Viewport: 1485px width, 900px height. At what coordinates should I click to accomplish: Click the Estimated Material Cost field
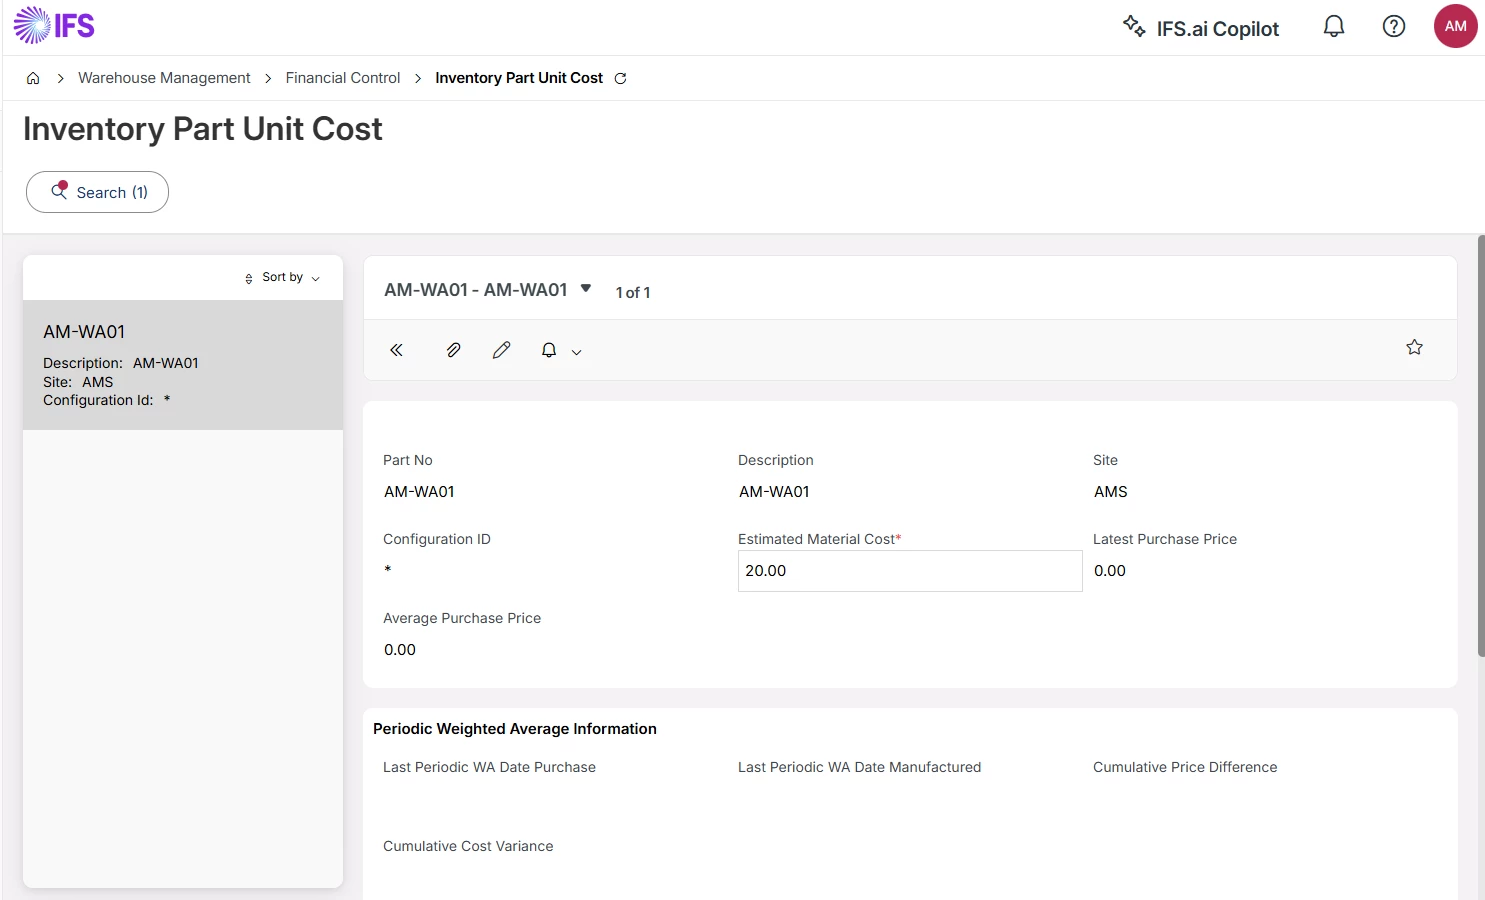pos(909,571)
